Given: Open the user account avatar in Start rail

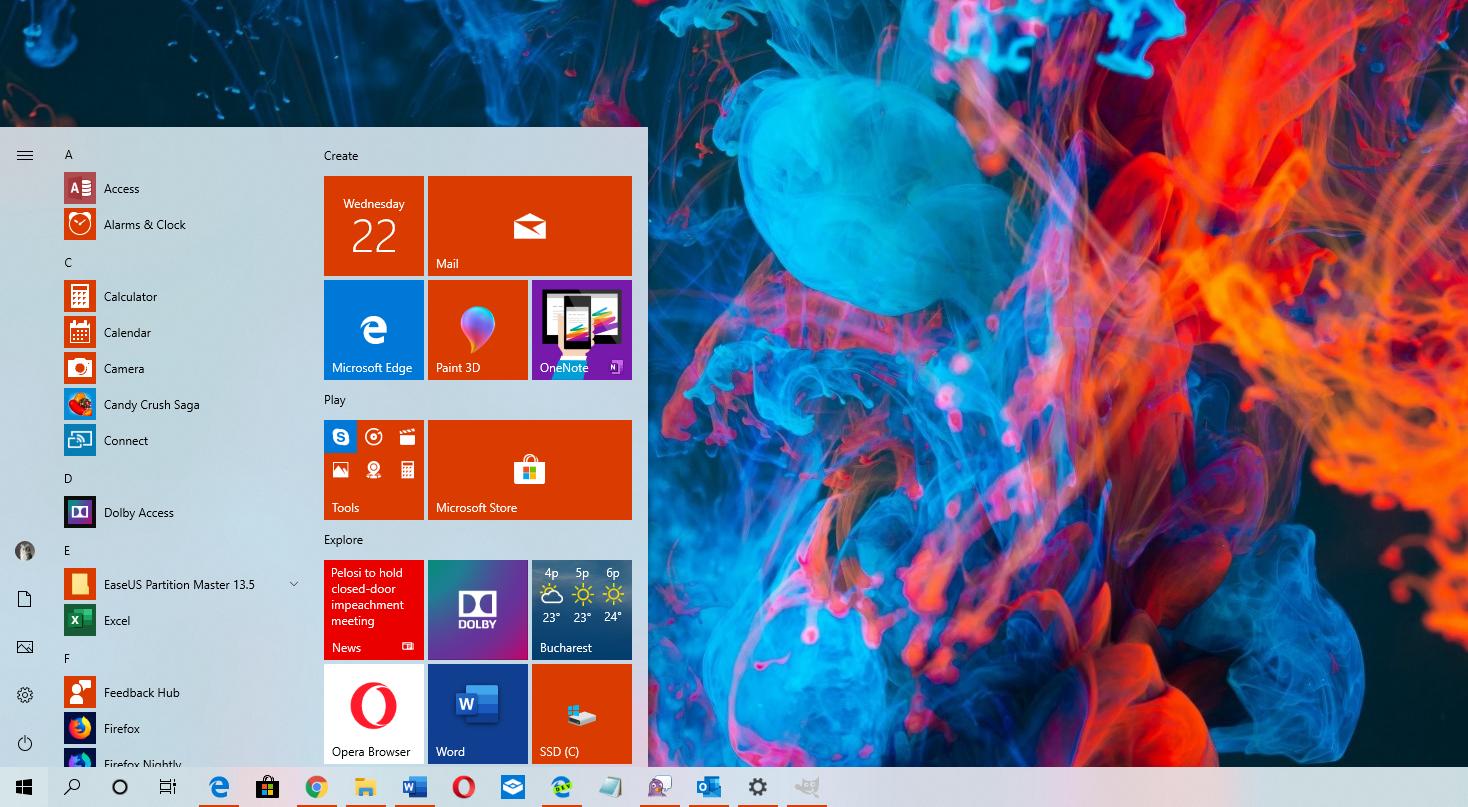Looking at the screenshot, I should click(x=25, y=551).
